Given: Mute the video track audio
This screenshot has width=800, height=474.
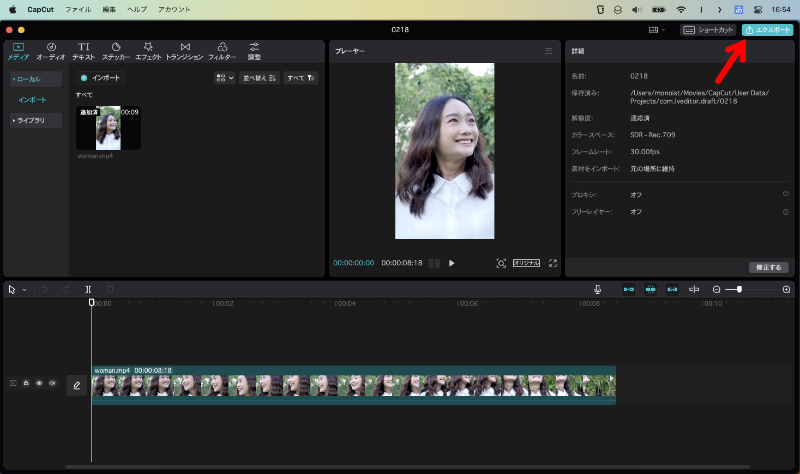Looking at the screenshot, I should [52, 383].
